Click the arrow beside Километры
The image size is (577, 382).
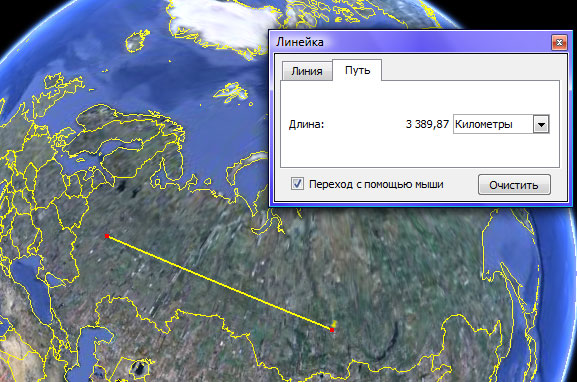coord(541,124)
